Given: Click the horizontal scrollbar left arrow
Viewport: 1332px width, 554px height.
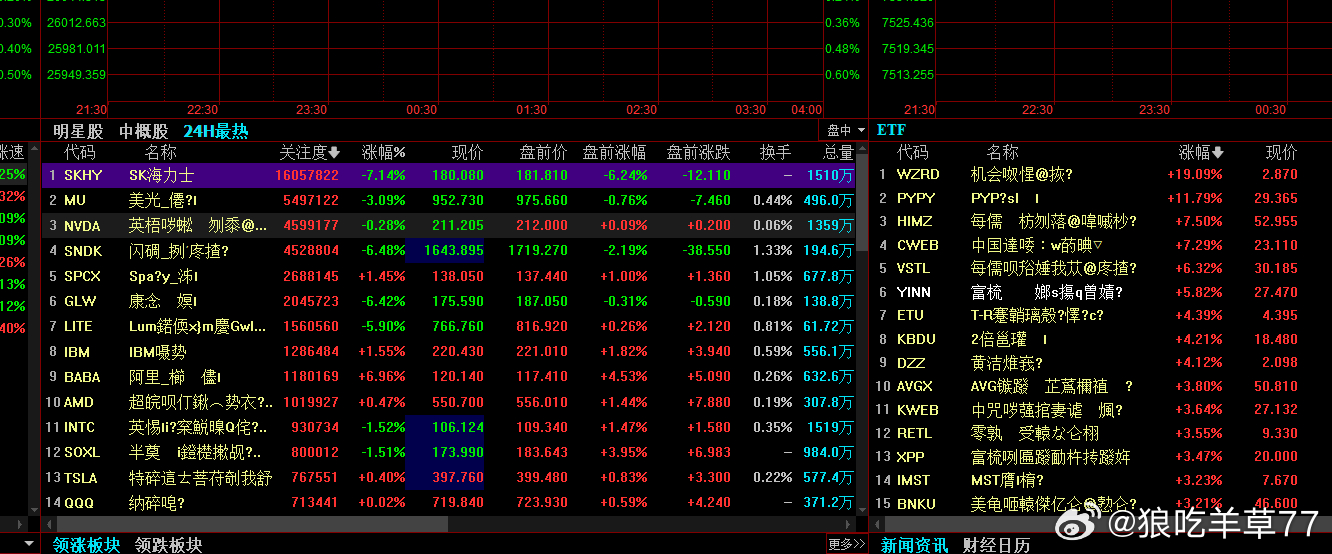Looking at the screenshot, I should [x=49, y=523].
